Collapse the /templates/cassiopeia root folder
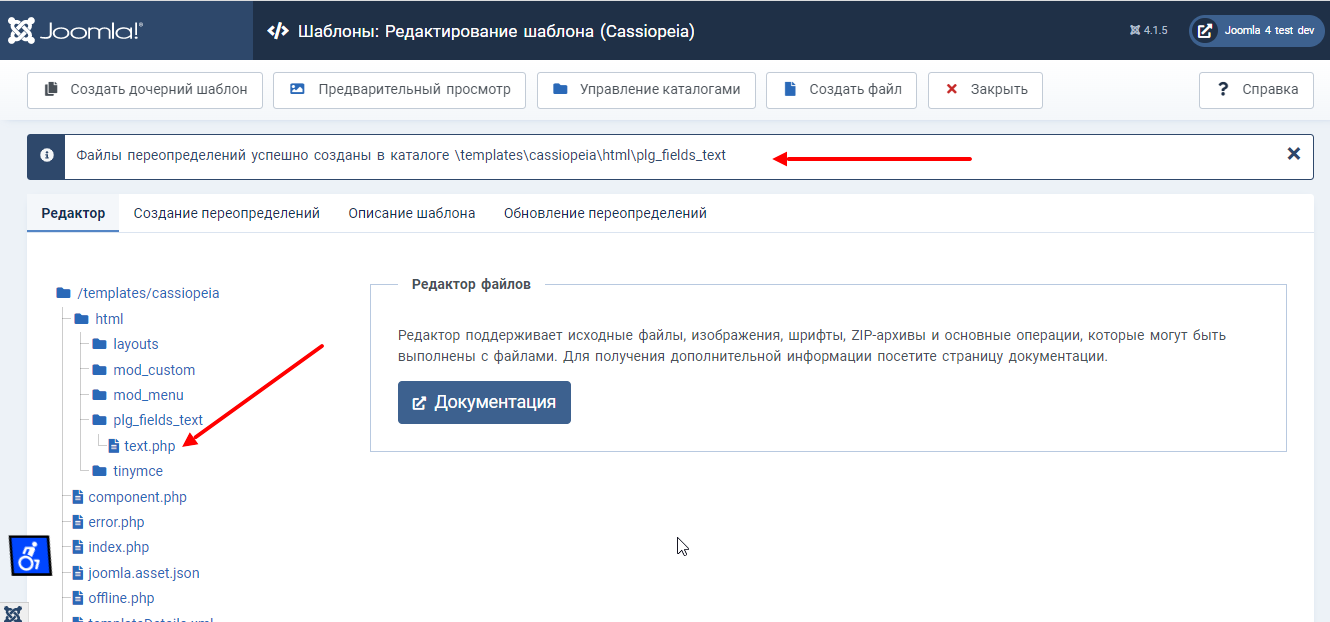 148,293
